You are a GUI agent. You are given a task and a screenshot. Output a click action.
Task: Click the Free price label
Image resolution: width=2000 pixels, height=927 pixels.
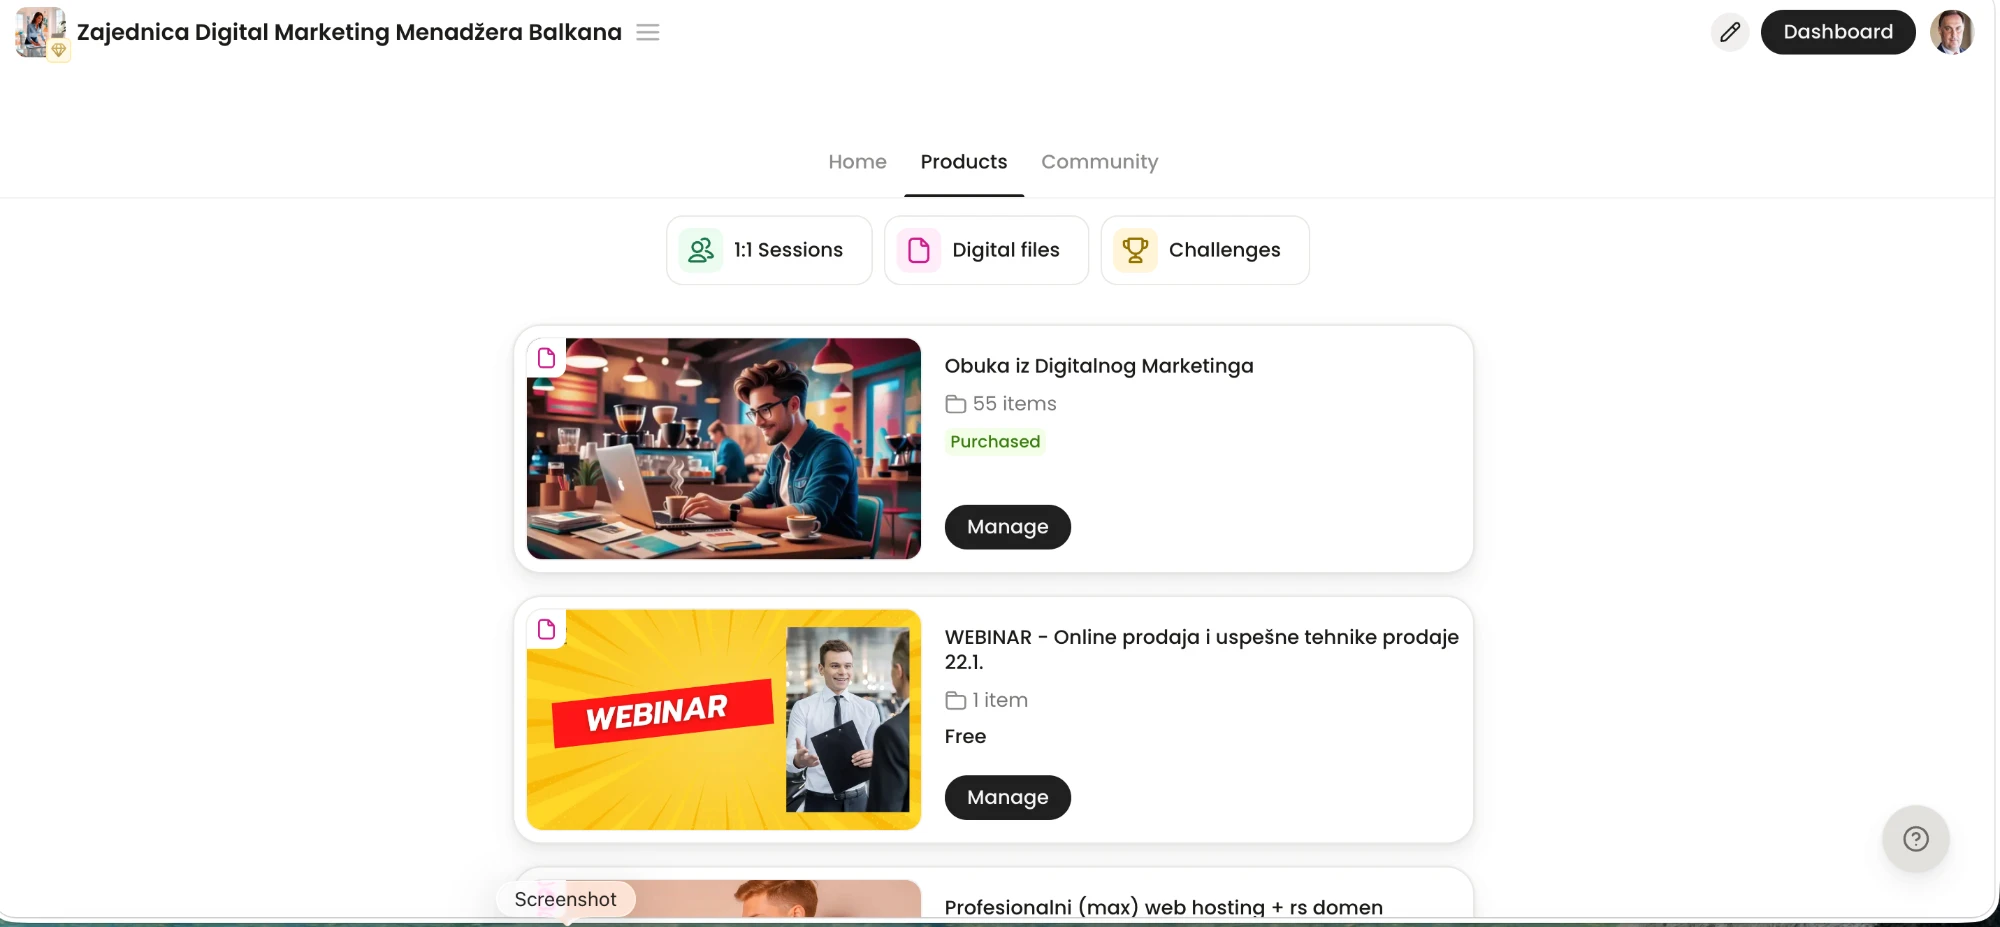[x=965, y=737]
